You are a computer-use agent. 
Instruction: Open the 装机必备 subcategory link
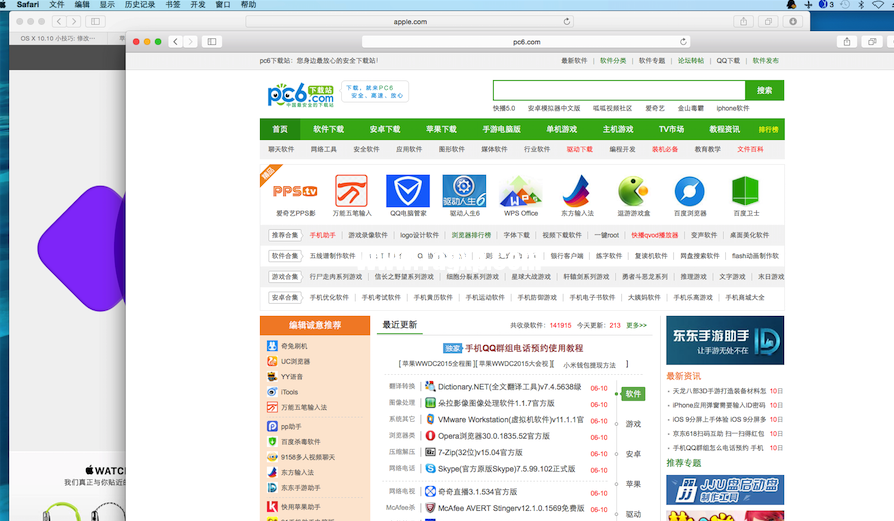(665, 149)
